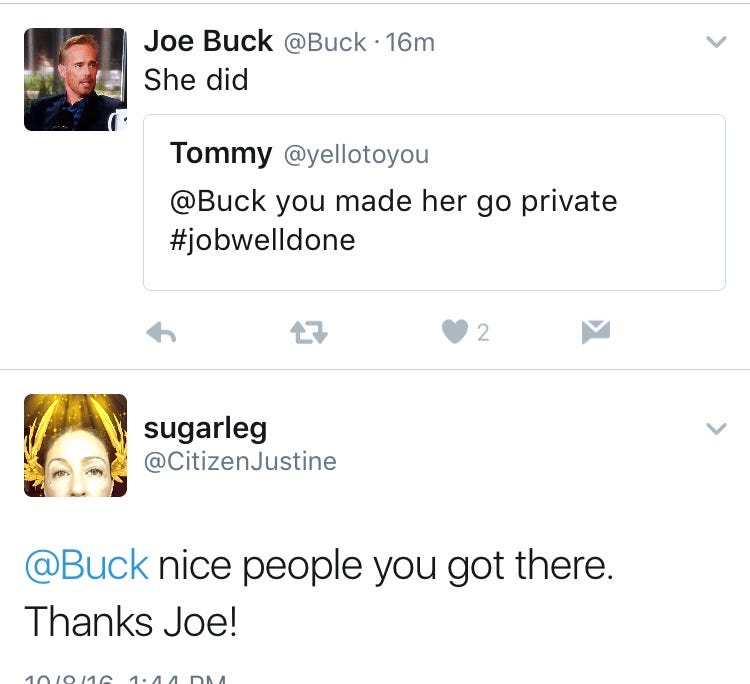Open sugarleg's profile avatar
This screenshot has height=684, width=750.
[75, 445]
